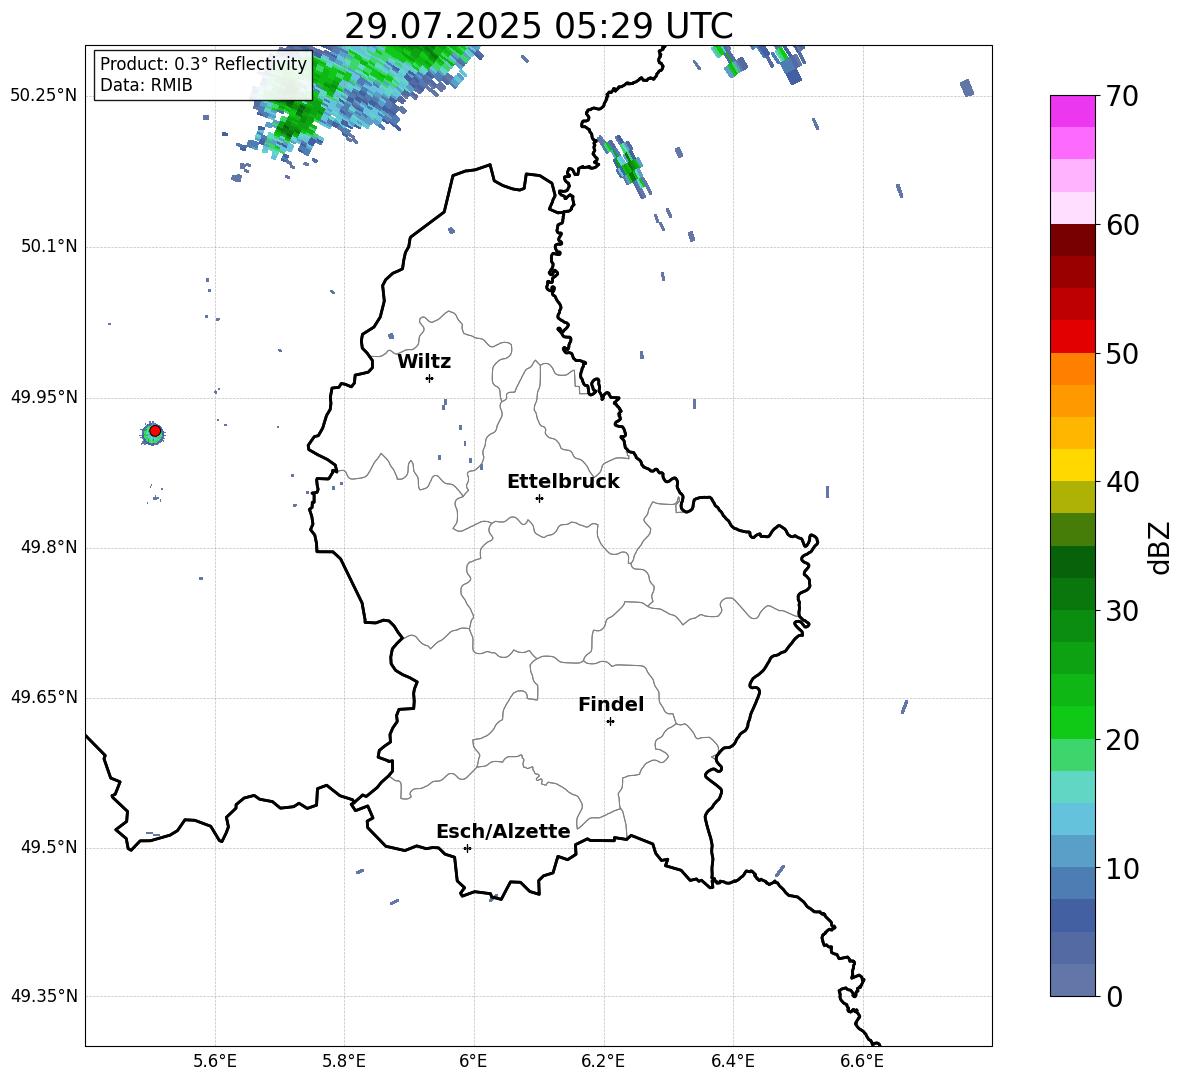Screen dimensions: 1184x1081
Task: Click the 6°E longitude label
Action: pos(473,1061)
